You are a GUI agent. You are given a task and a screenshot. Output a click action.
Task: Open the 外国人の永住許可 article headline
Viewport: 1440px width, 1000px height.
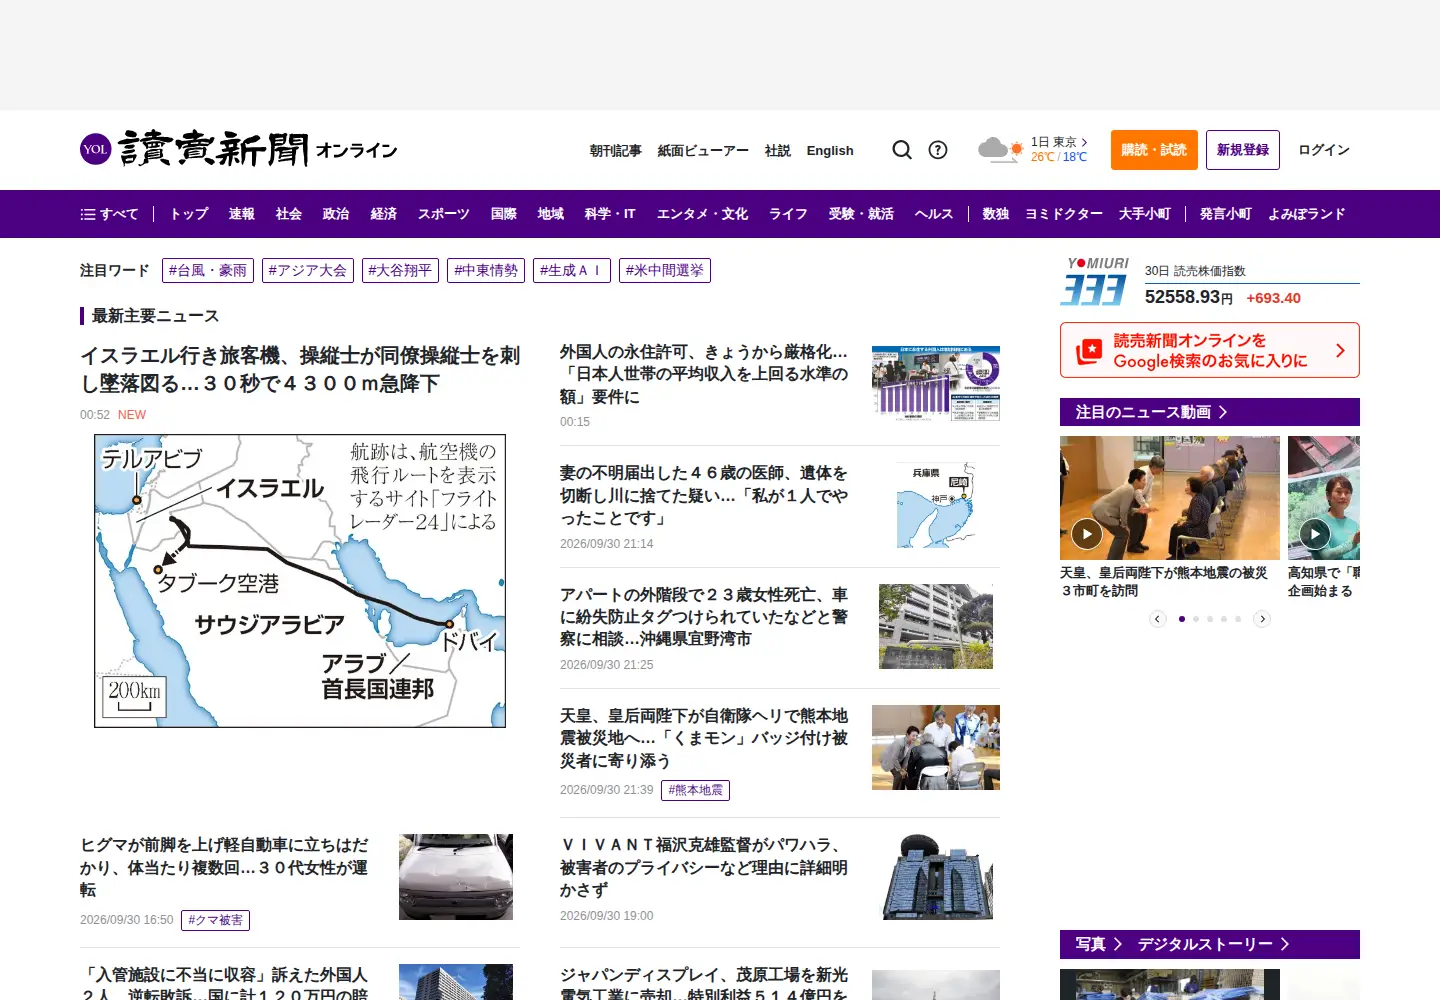pos(704,374)
